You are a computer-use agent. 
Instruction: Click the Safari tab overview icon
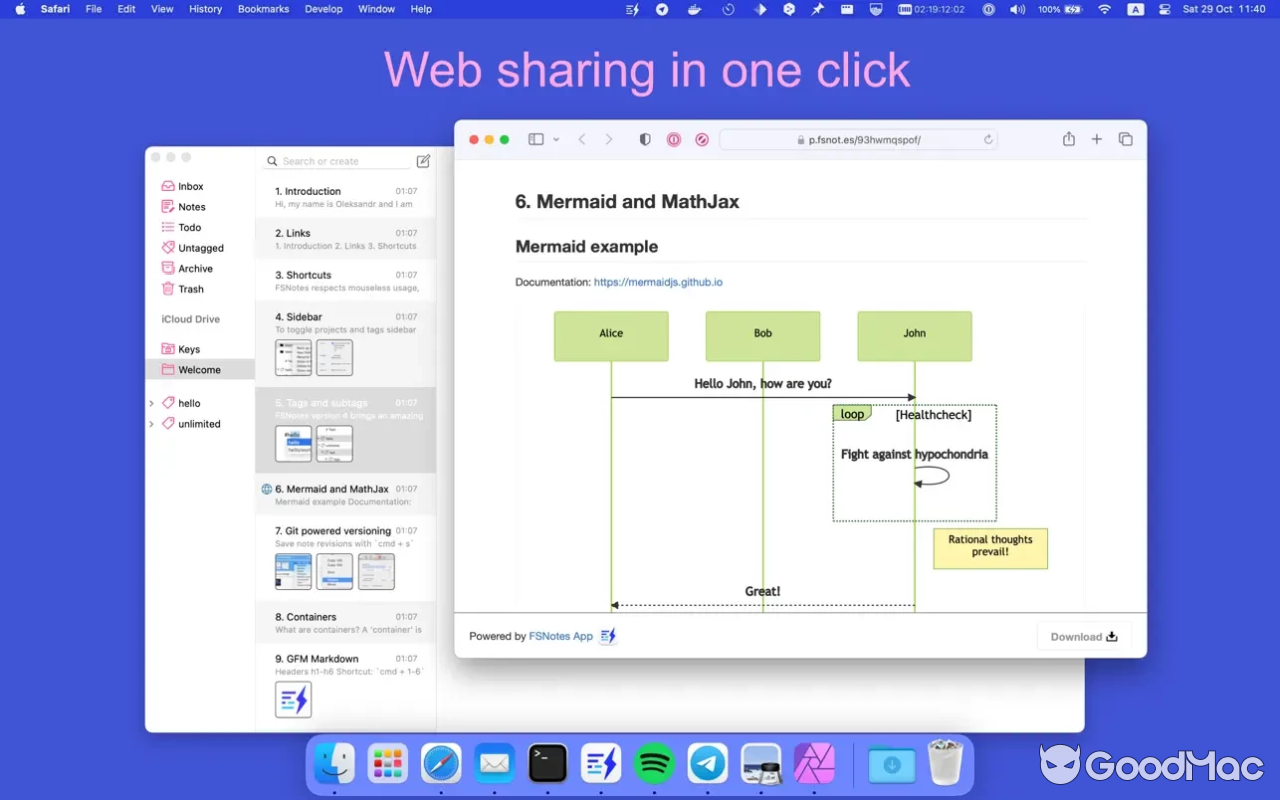pos(1125,140)
